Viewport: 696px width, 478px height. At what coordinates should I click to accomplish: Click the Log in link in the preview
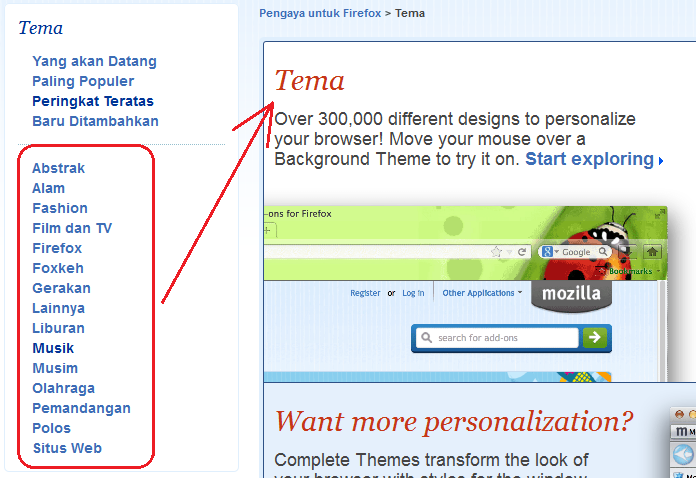[x=413, y=293]
